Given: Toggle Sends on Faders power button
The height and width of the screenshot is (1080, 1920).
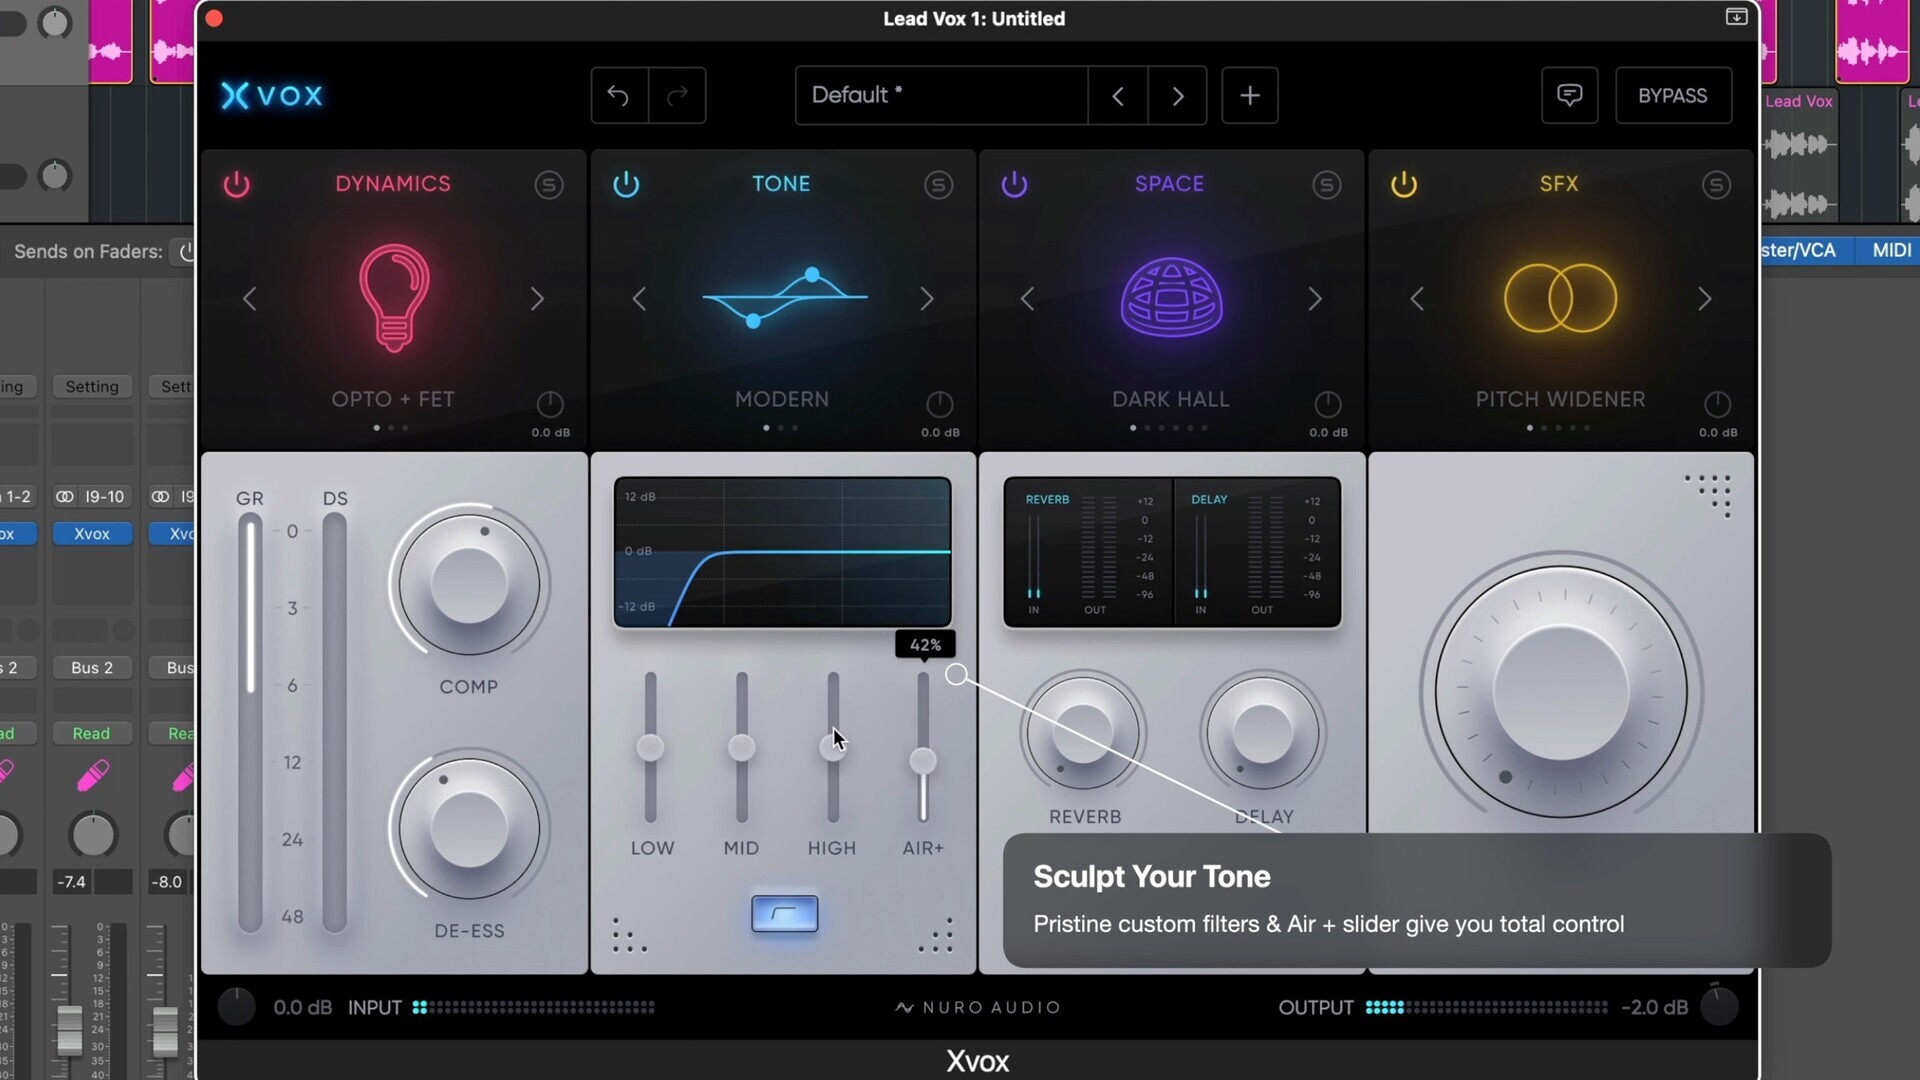Looking at the screenshot, I should pyautogui.click(x=184, y=252).
